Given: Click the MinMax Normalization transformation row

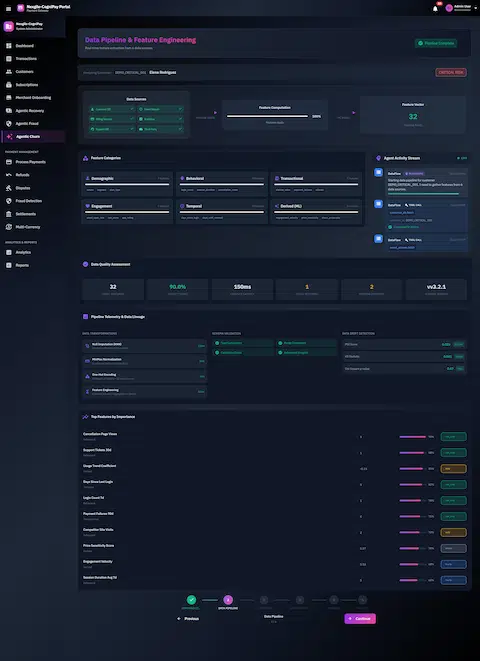Looking at the screenshot, I should point(145,361).
